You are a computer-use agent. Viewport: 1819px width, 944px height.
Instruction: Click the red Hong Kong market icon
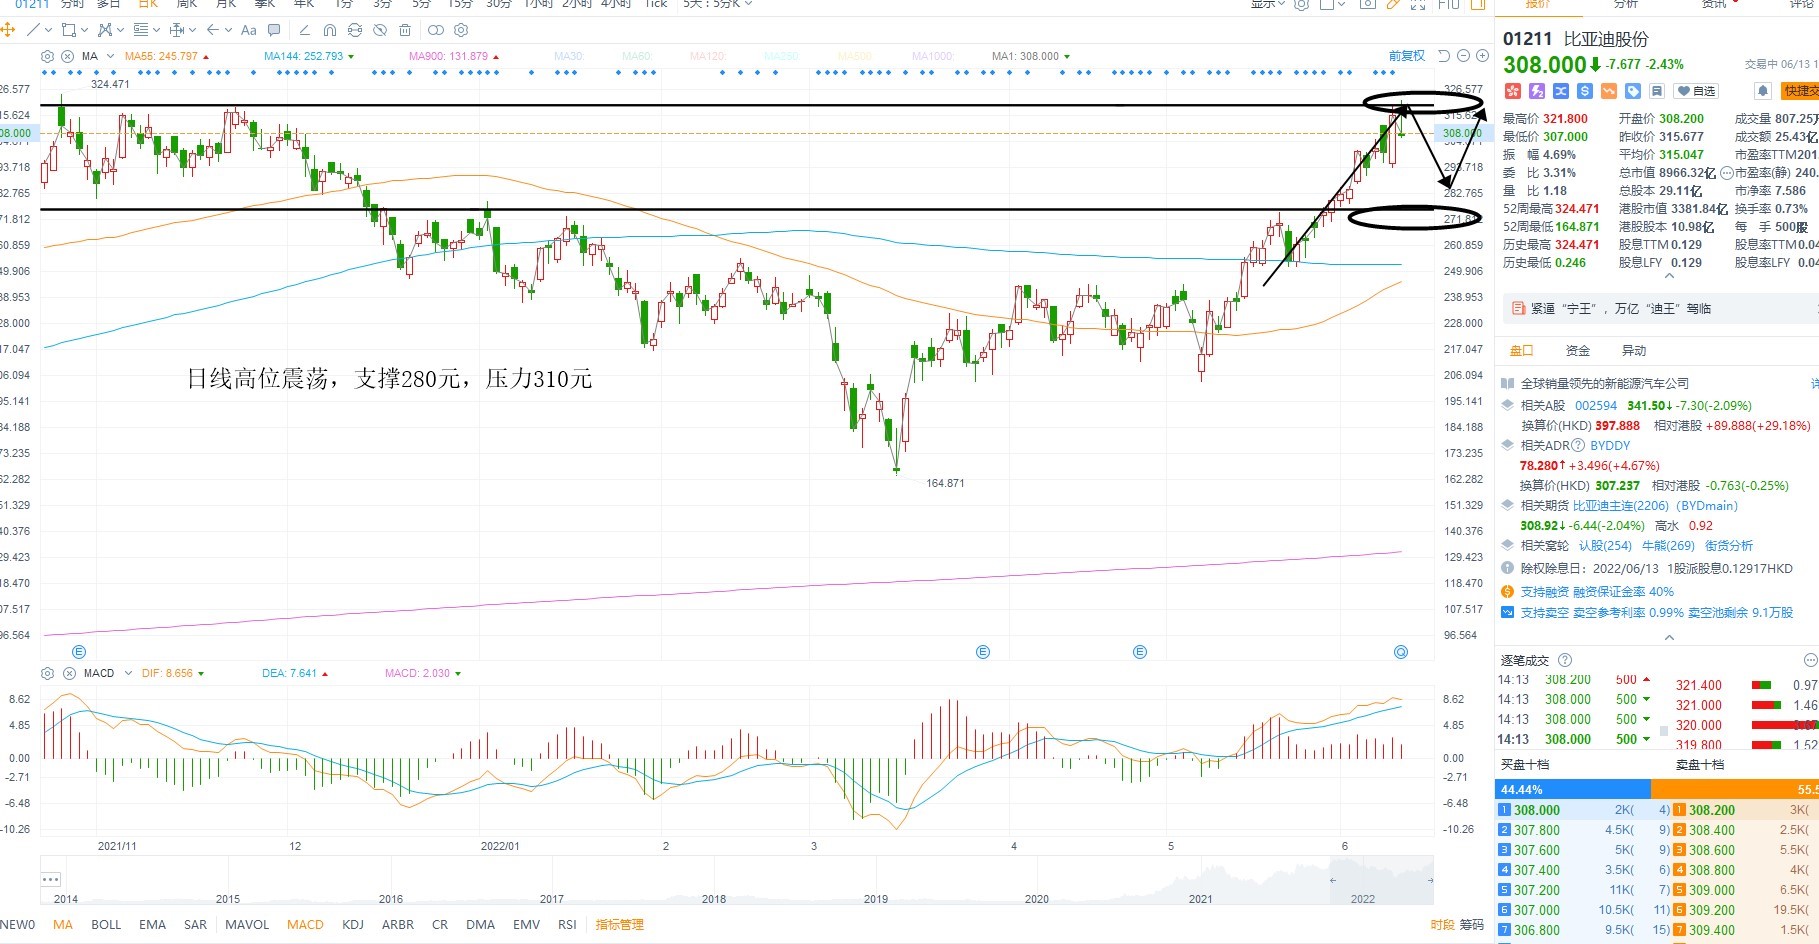[1512, 91]
